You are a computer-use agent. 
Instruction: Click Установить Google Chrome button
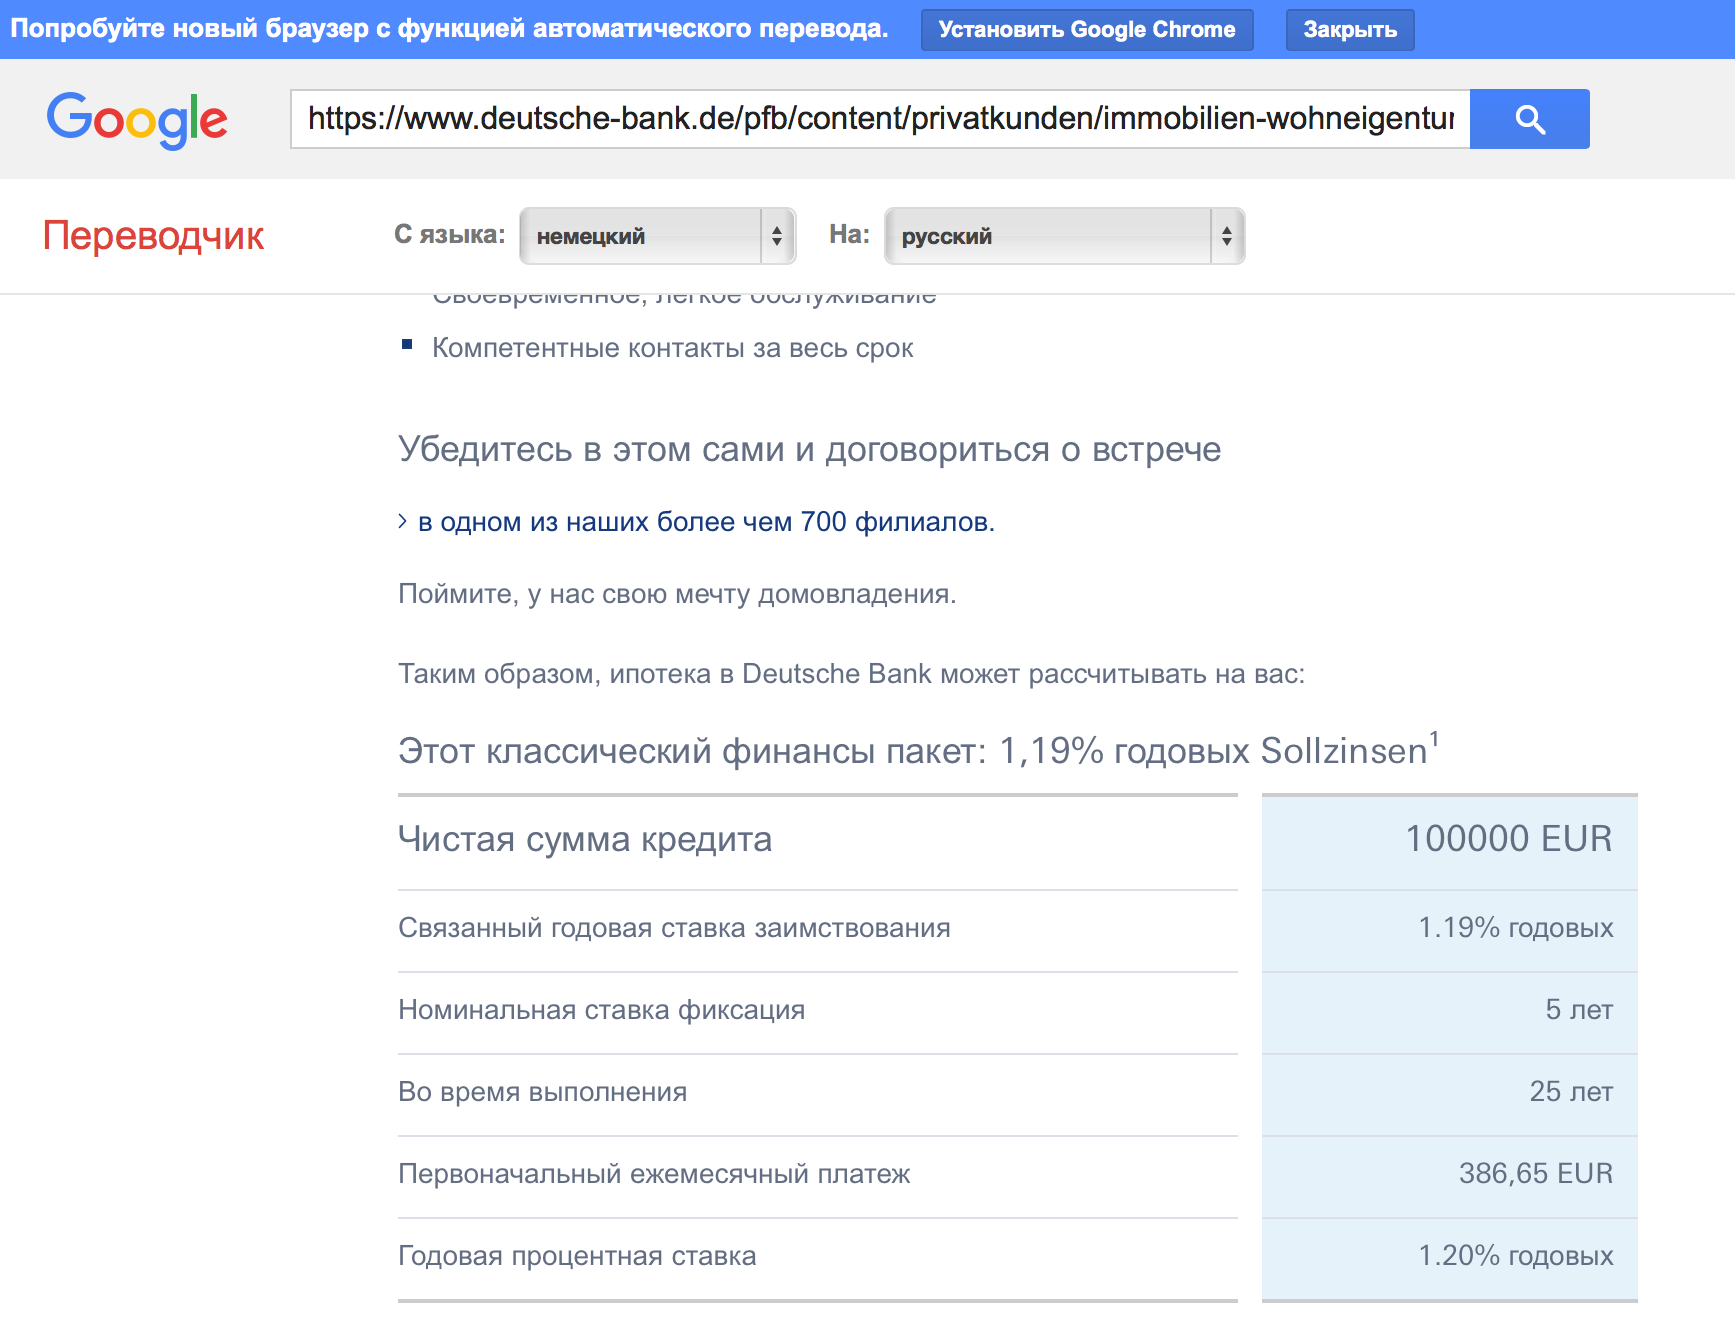tap(1087, 30)
